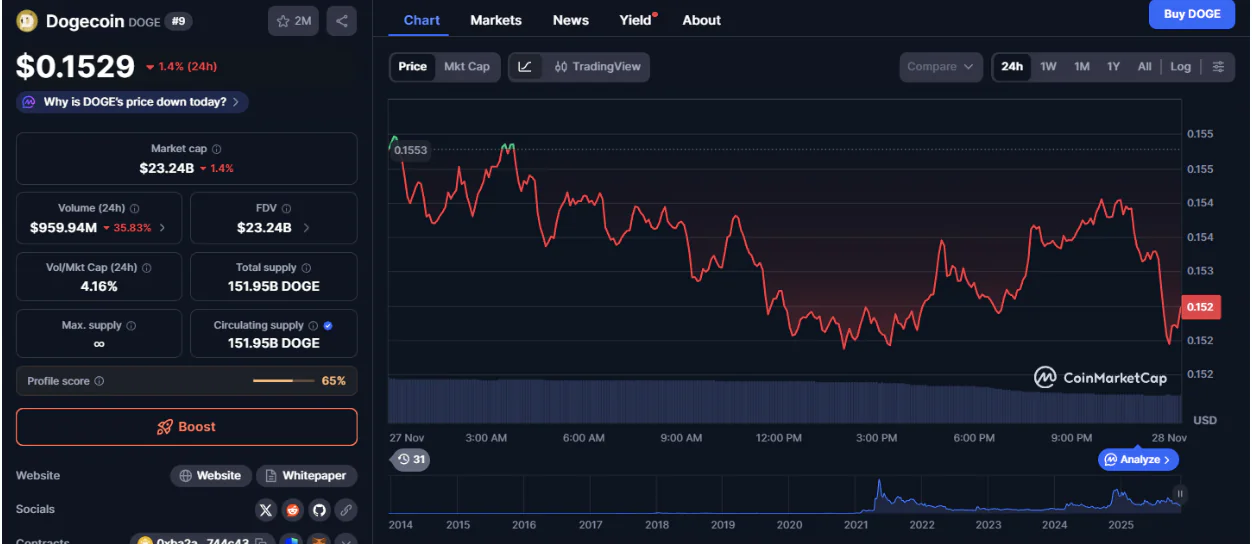Viewport: 1252px width, 544px height.
Task: Switch to the Markets tab
Action: click(x=495, y=20)
